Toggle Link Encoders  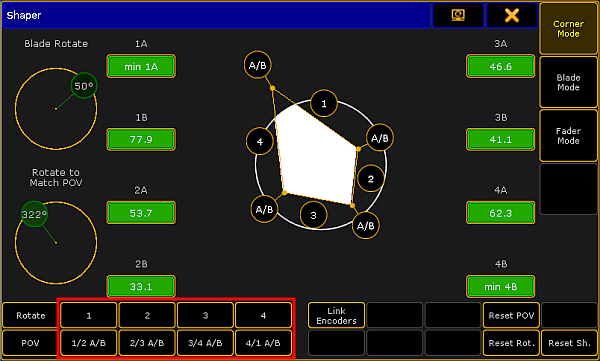(x=336, y=315)
